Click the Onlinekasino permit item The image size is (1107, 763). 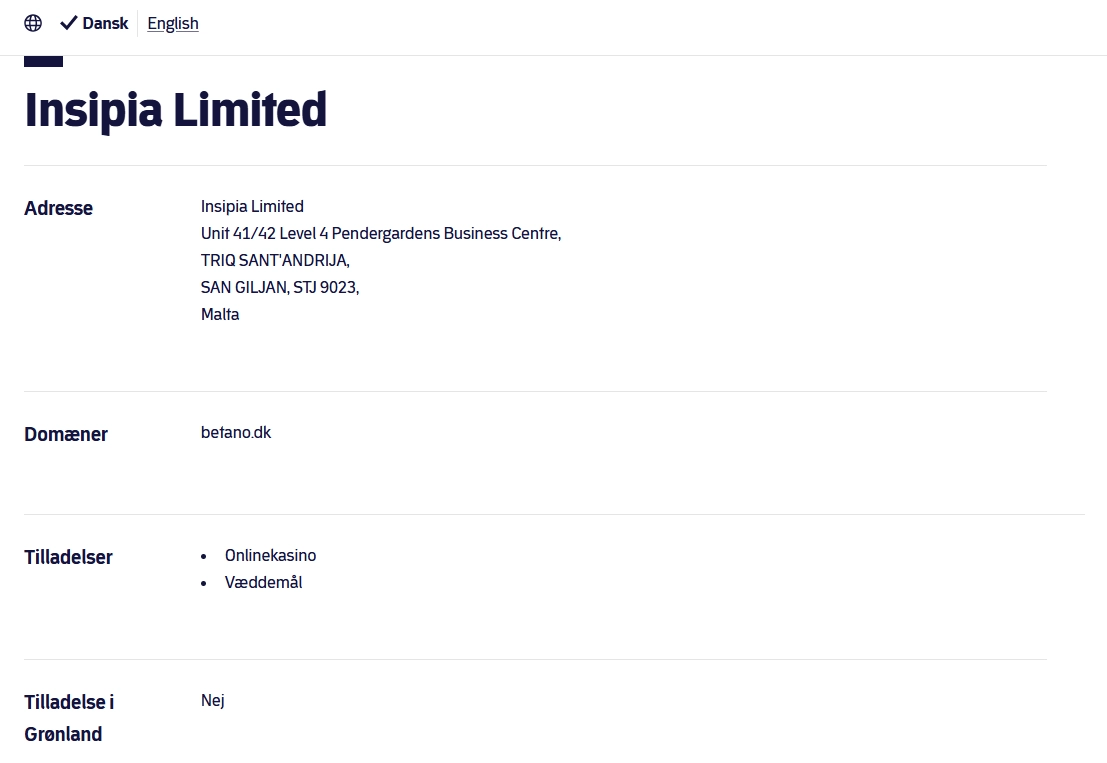pos(270,555)
